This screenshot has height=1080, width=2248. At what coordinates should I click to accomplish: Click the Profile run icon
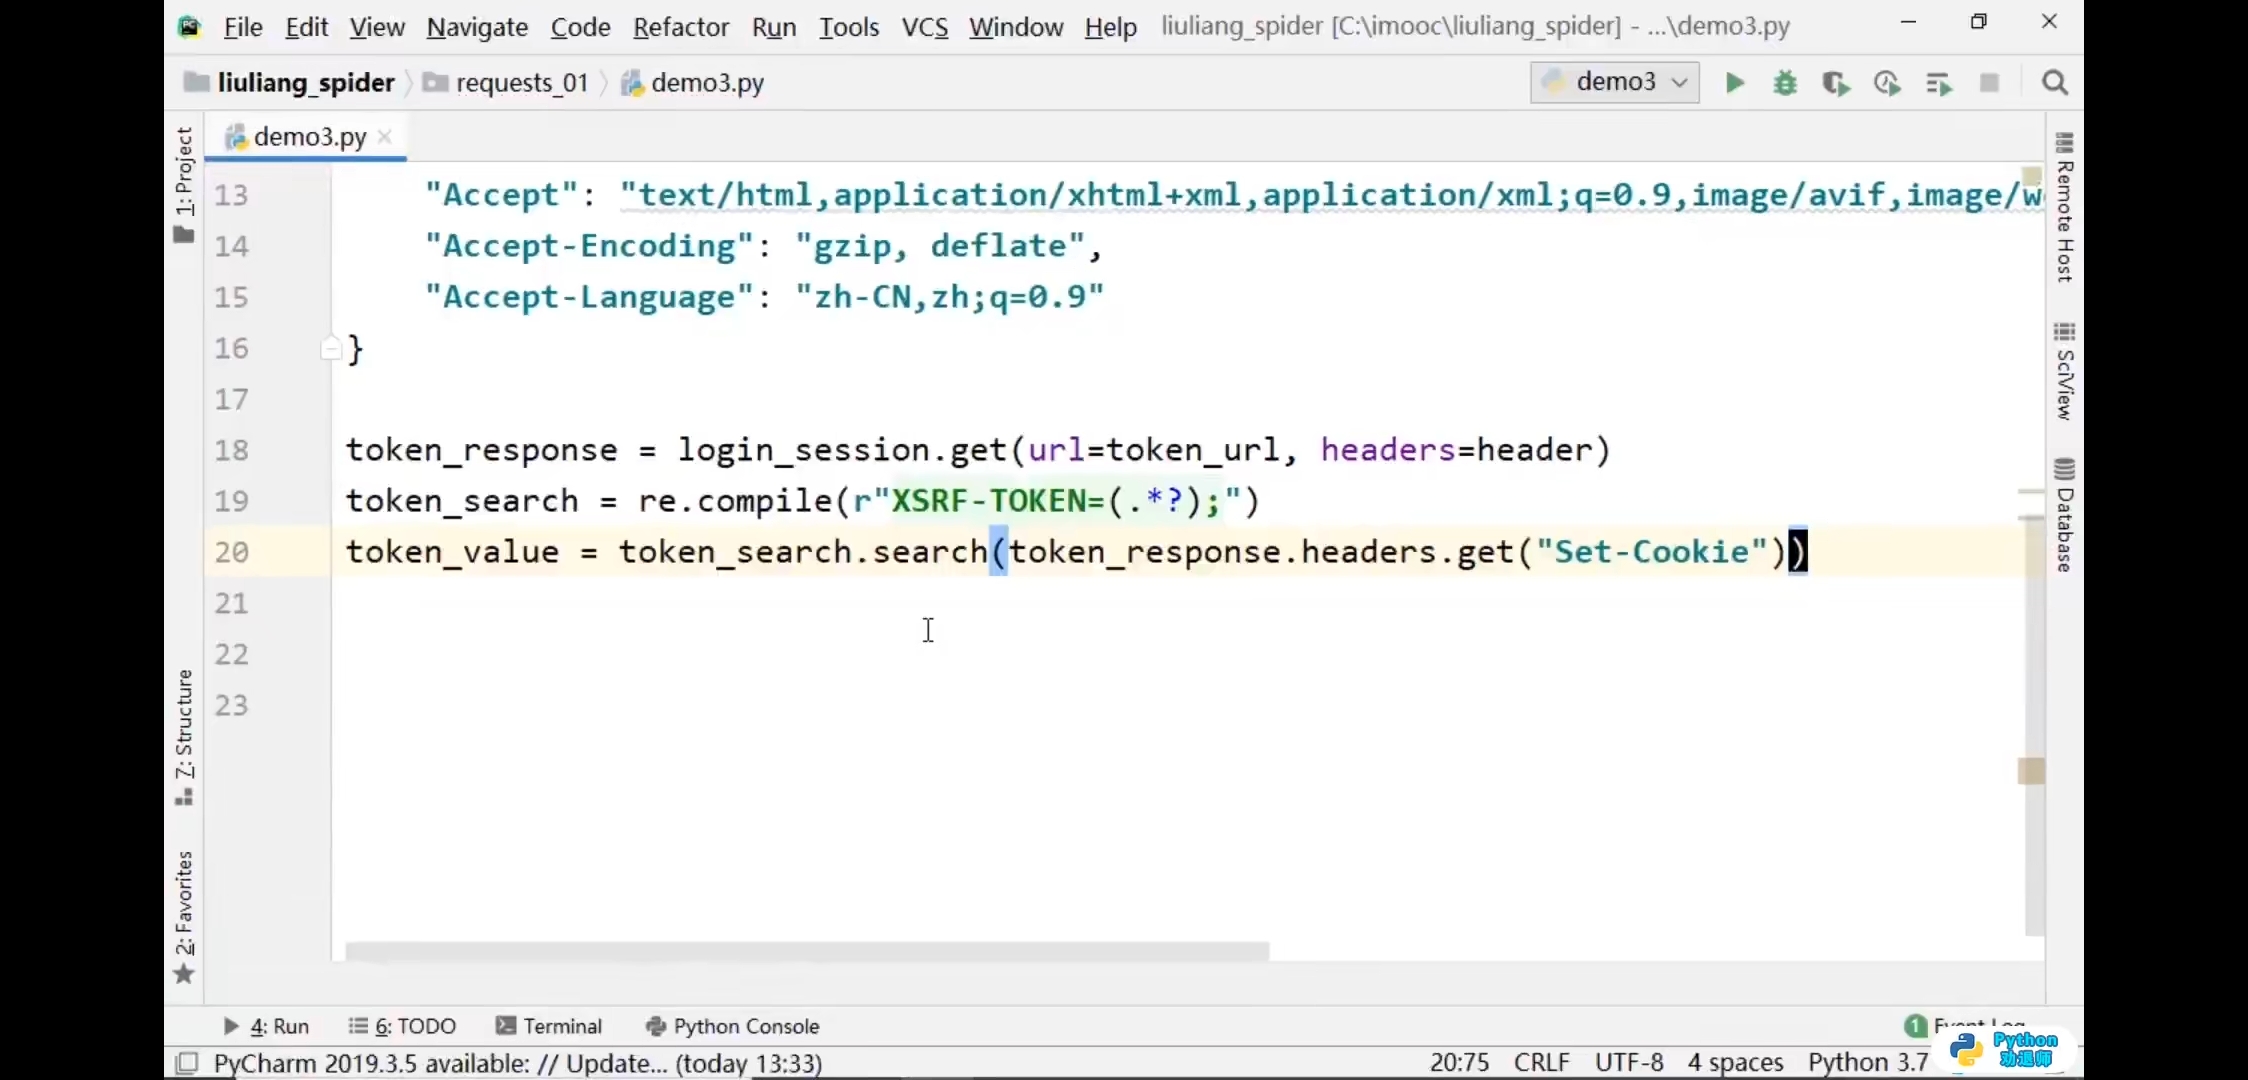click(1887, 83)
